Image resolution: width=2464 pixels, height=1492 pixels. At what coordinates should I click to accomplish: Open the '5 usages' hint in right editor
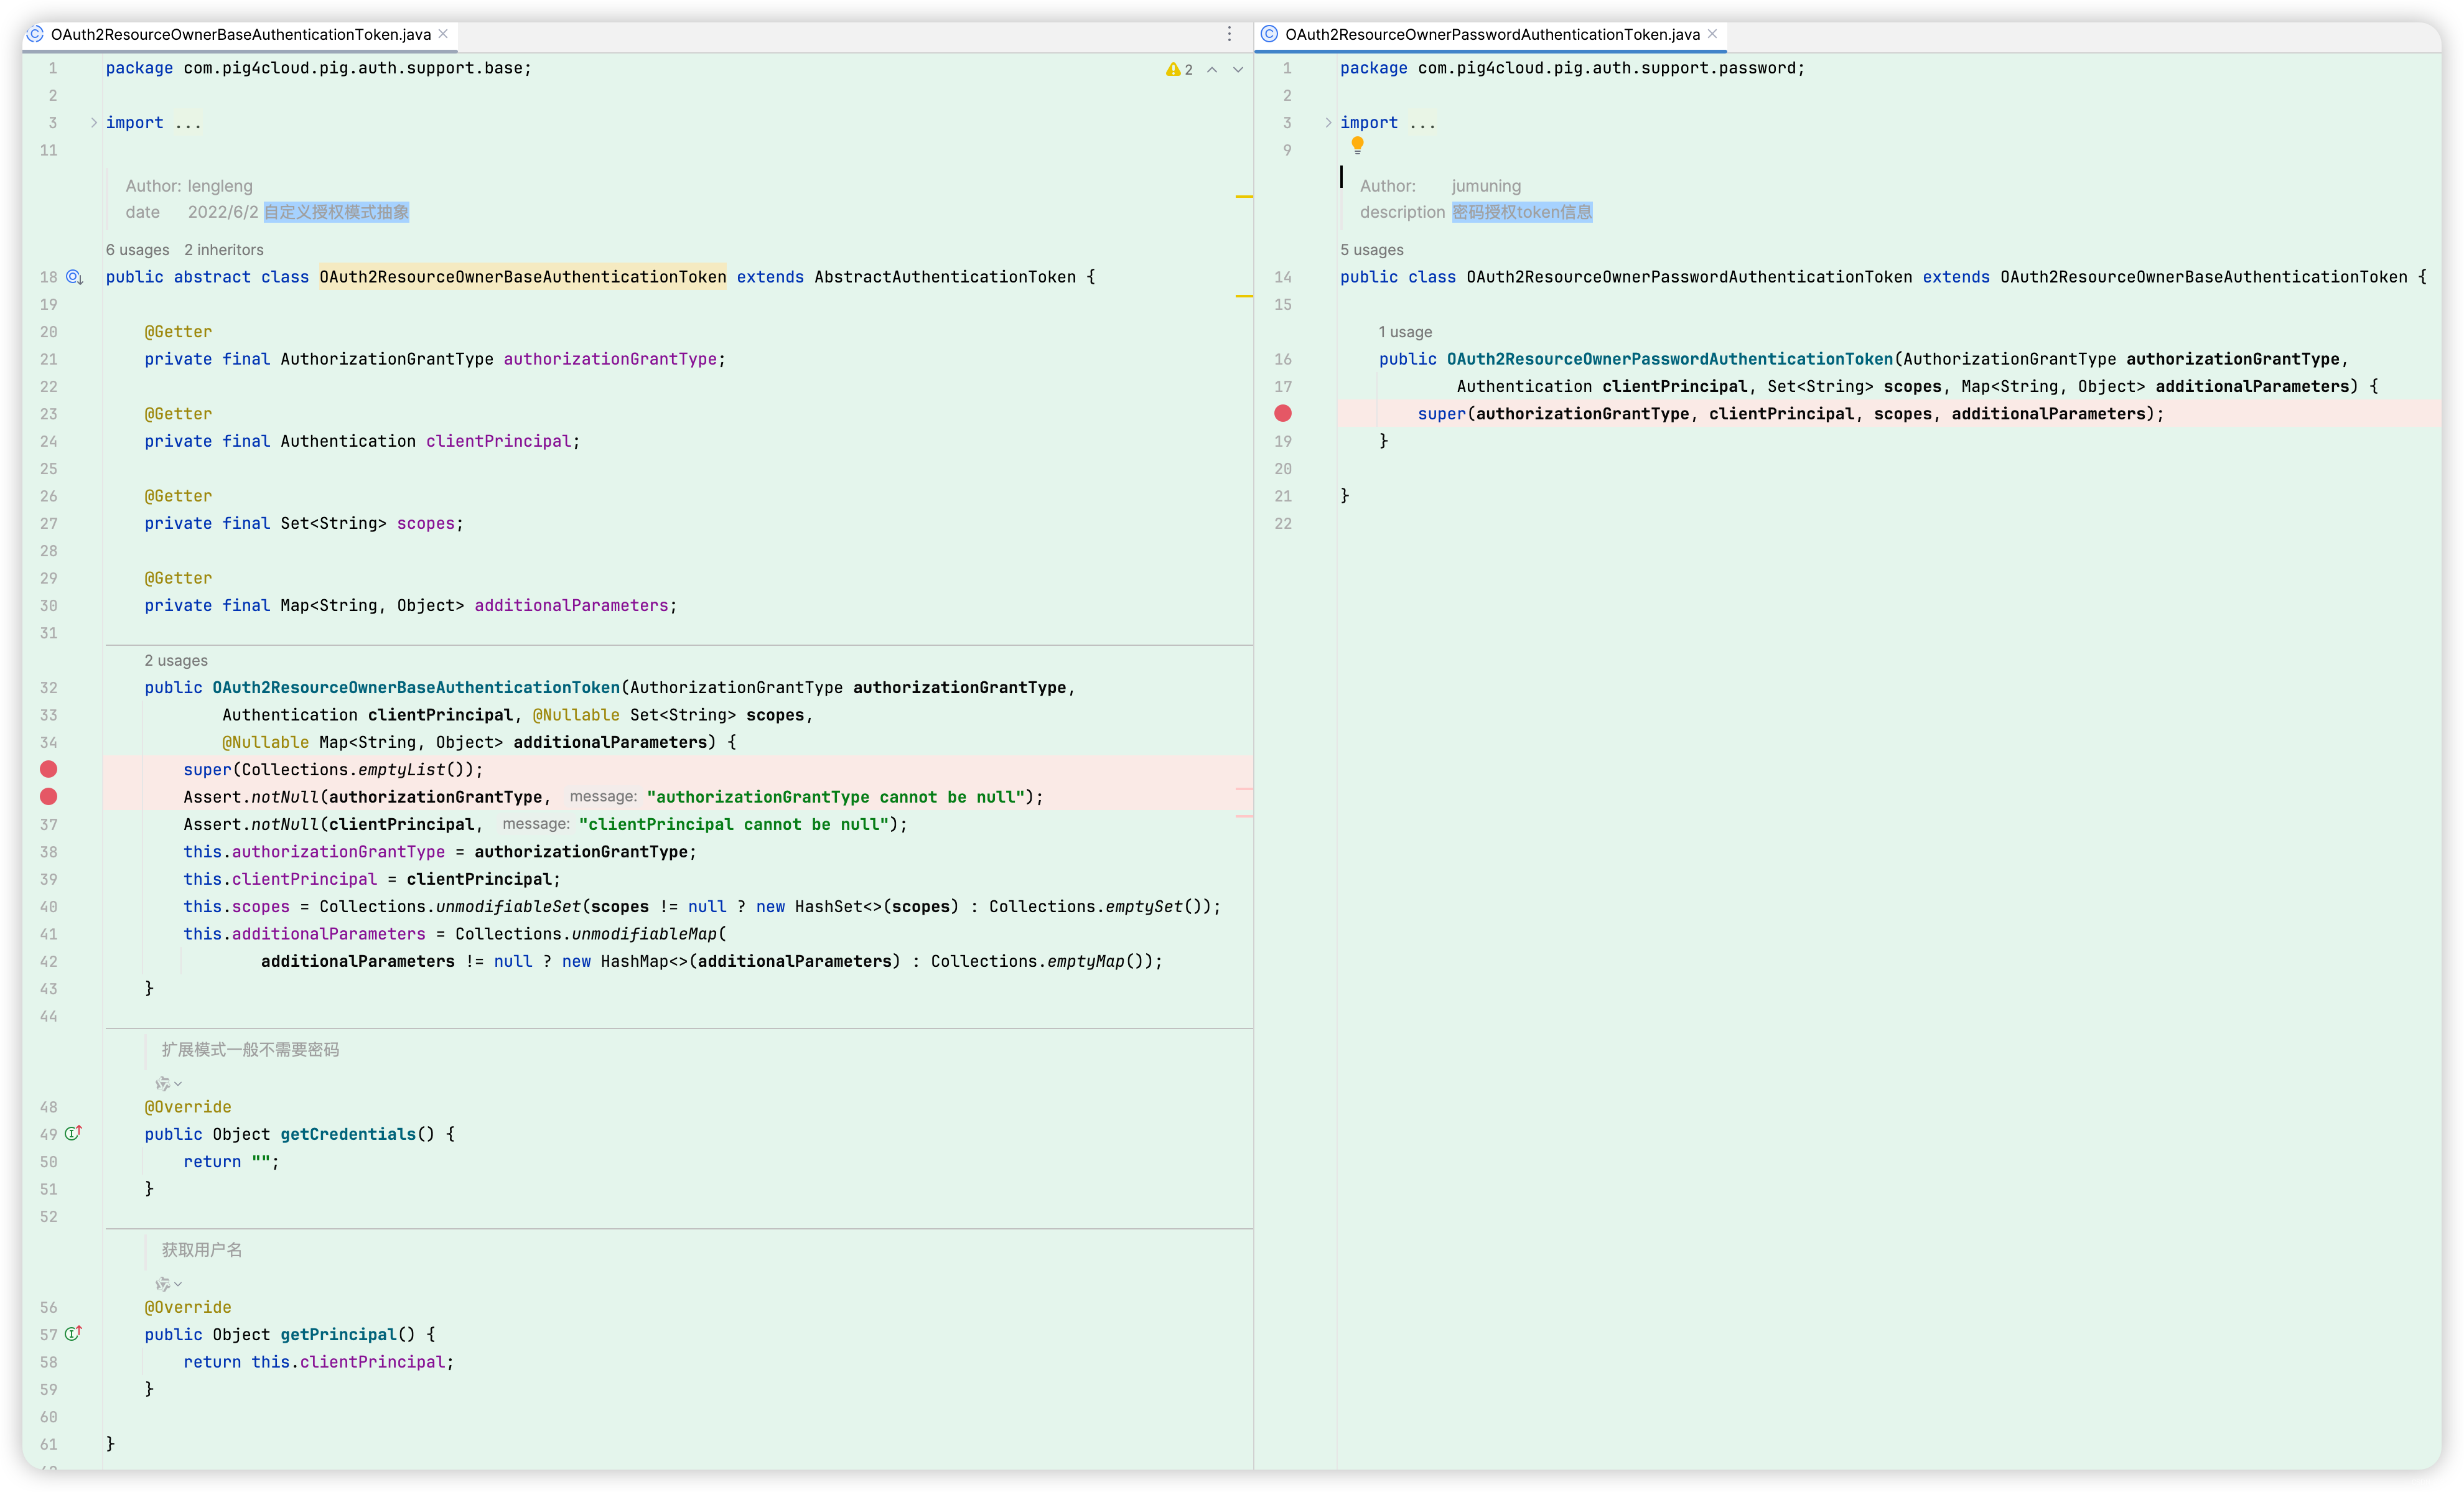pyautogui.click(x=1372, y=250)
